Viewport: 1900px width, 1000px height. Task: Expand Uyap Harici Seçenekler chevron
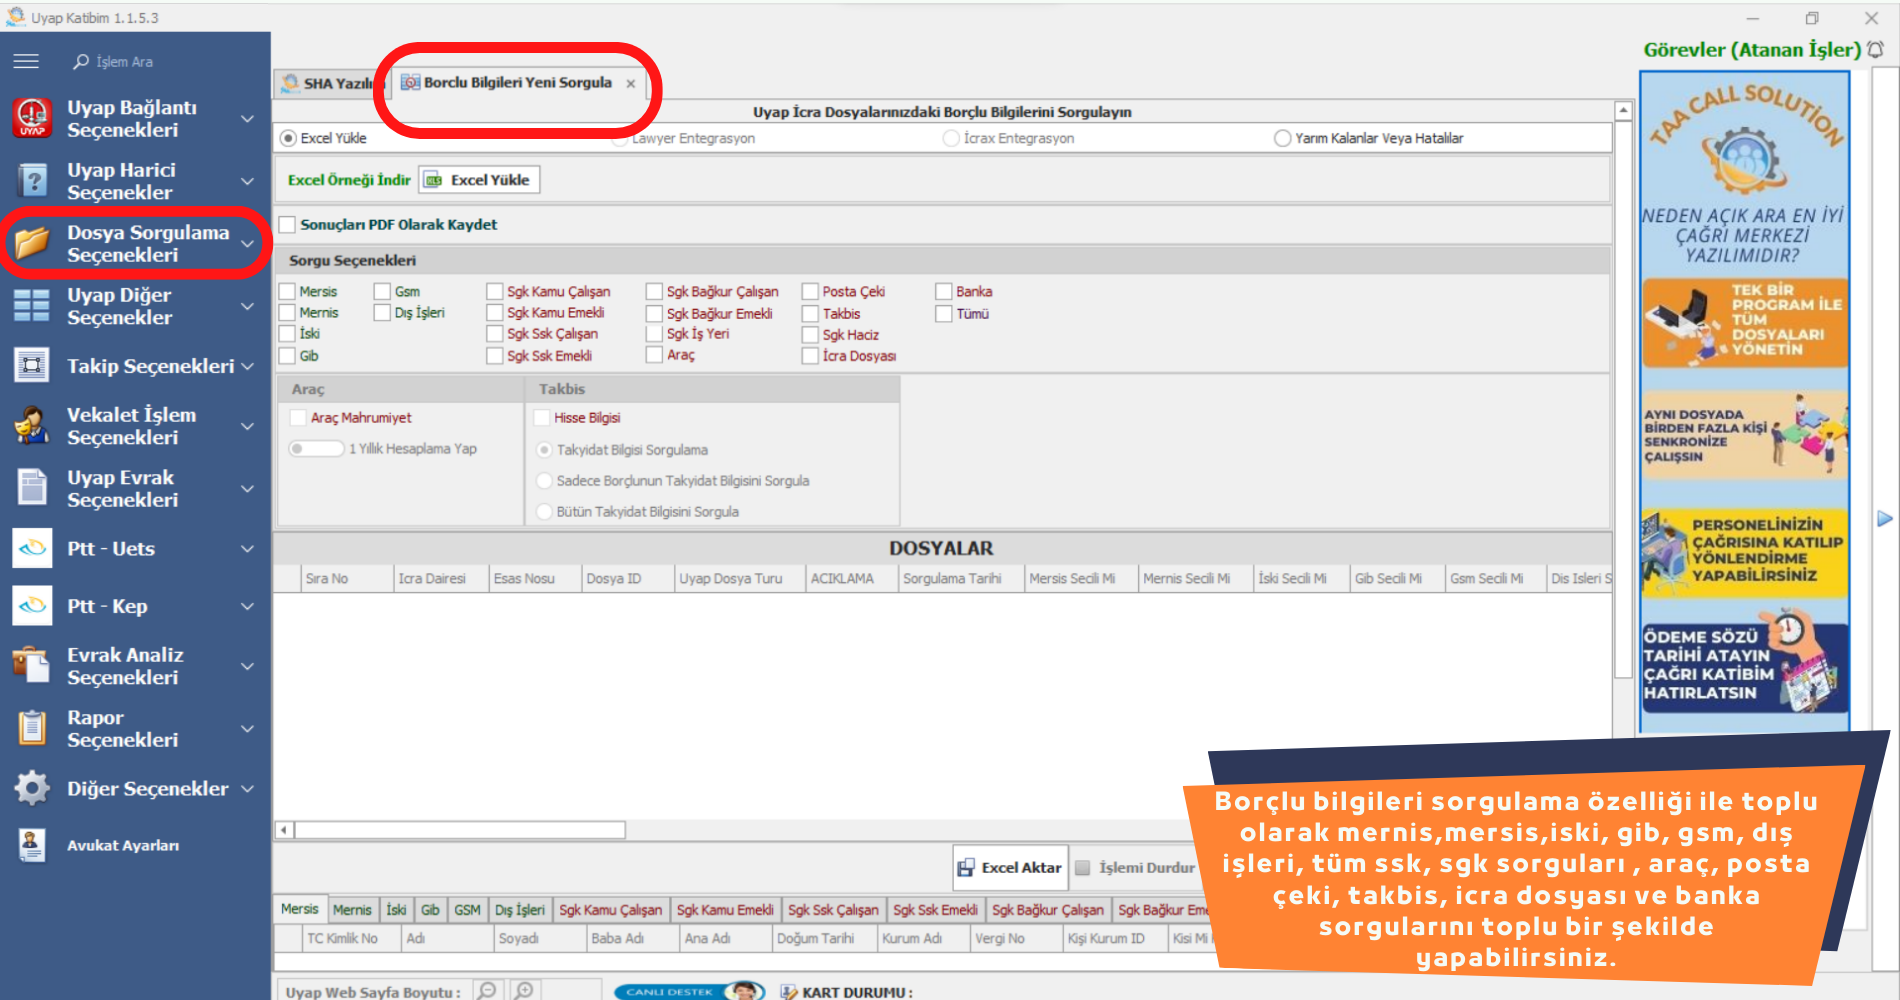pyautogui.click(x=247, y=181)
